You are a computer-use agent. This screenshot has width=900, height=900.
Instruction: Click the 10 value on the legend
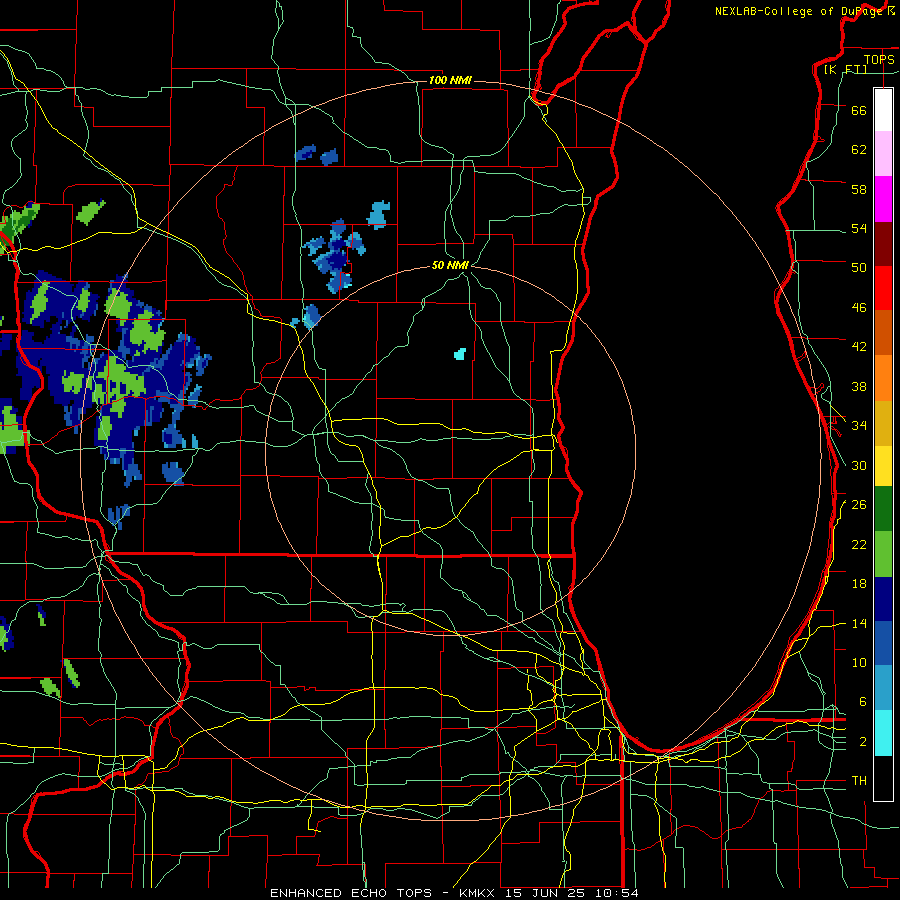pyautogui.click(x=859, y=662)
